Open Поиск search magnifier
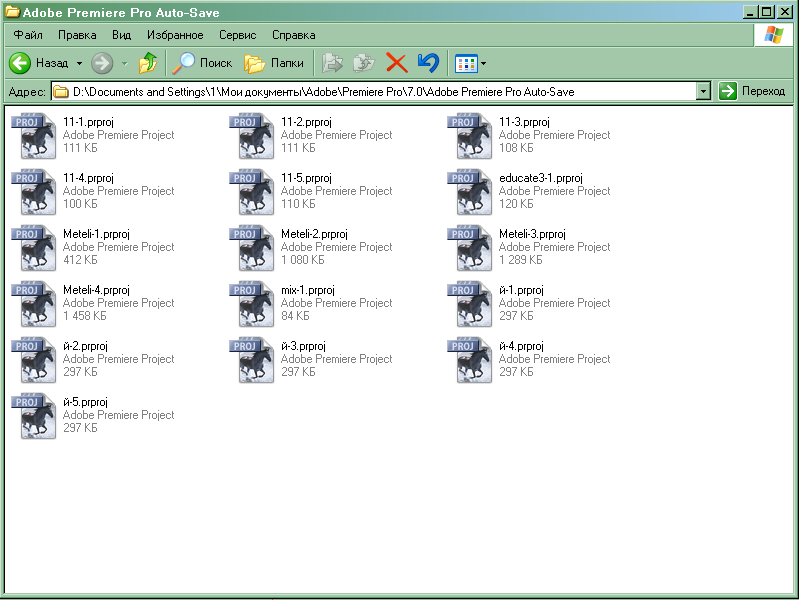 [x=183, y=63]
